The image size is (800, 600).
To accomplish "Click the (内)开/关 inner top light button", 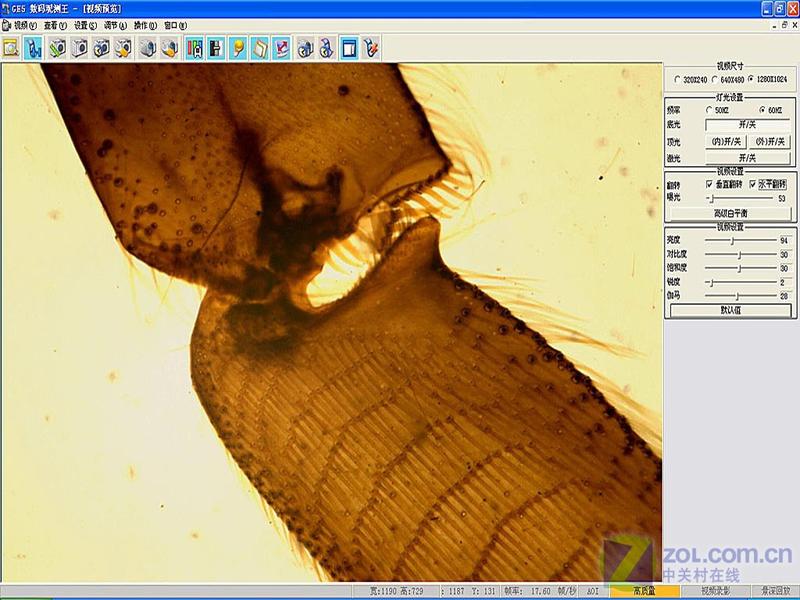I will (726, 142).
